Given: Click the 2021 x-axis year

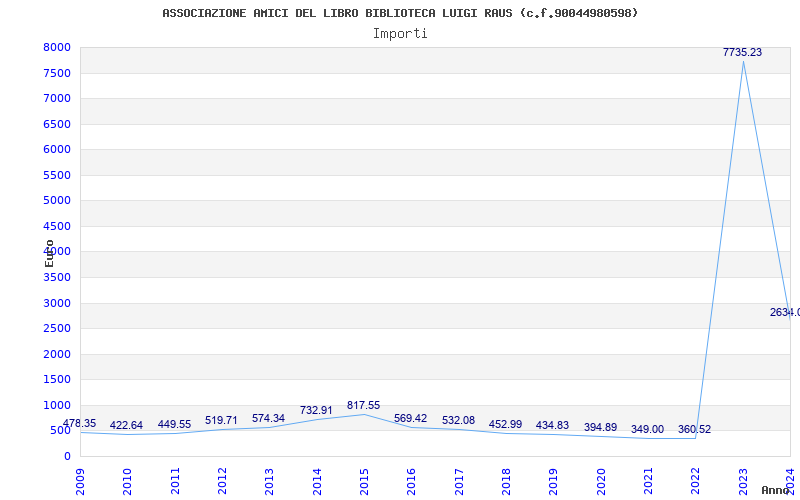Looking at the screenshot, I should (x=648, y=482).
